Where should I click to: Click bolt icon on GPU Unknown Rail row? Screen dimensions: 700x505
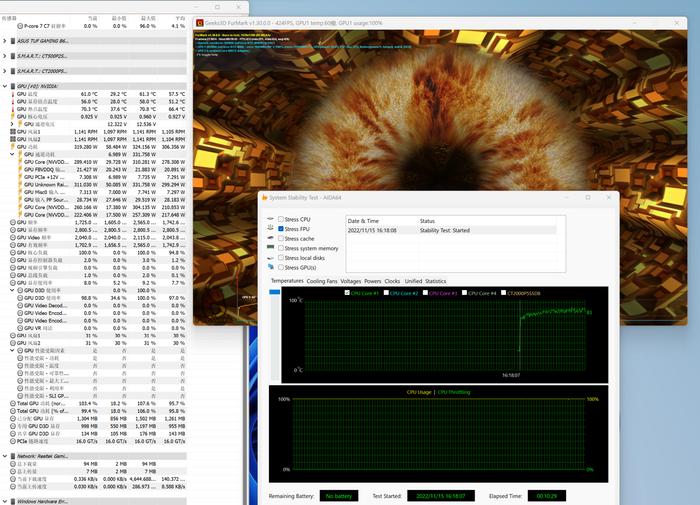tap(20, 185)
